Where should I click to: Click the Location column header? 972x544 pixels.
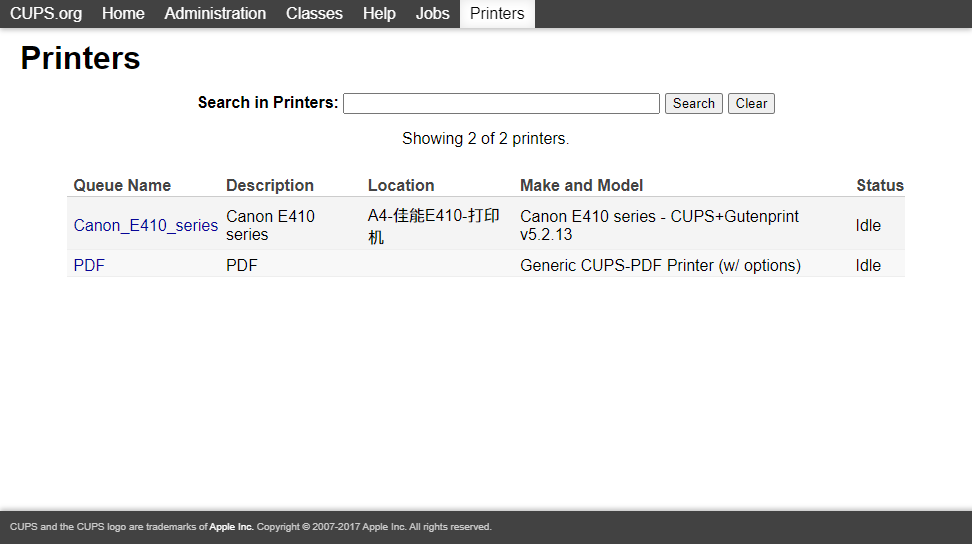(x=401, y=185)
